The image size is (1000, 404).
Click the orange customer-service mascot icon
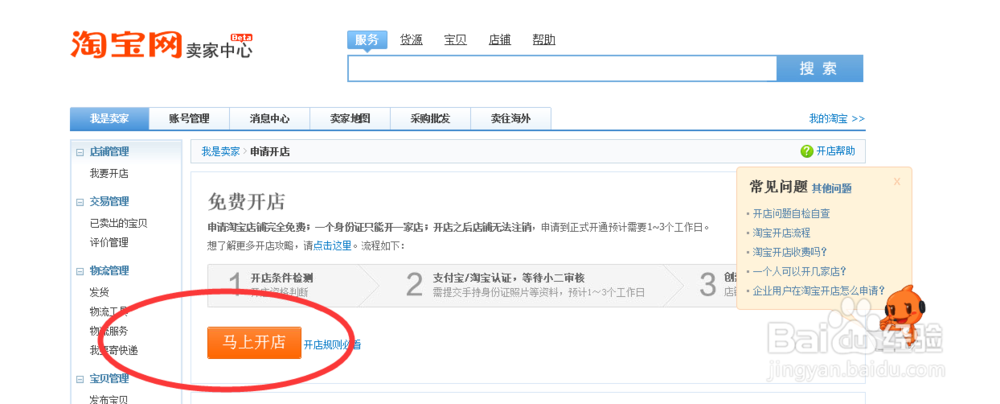pos(902,317)
